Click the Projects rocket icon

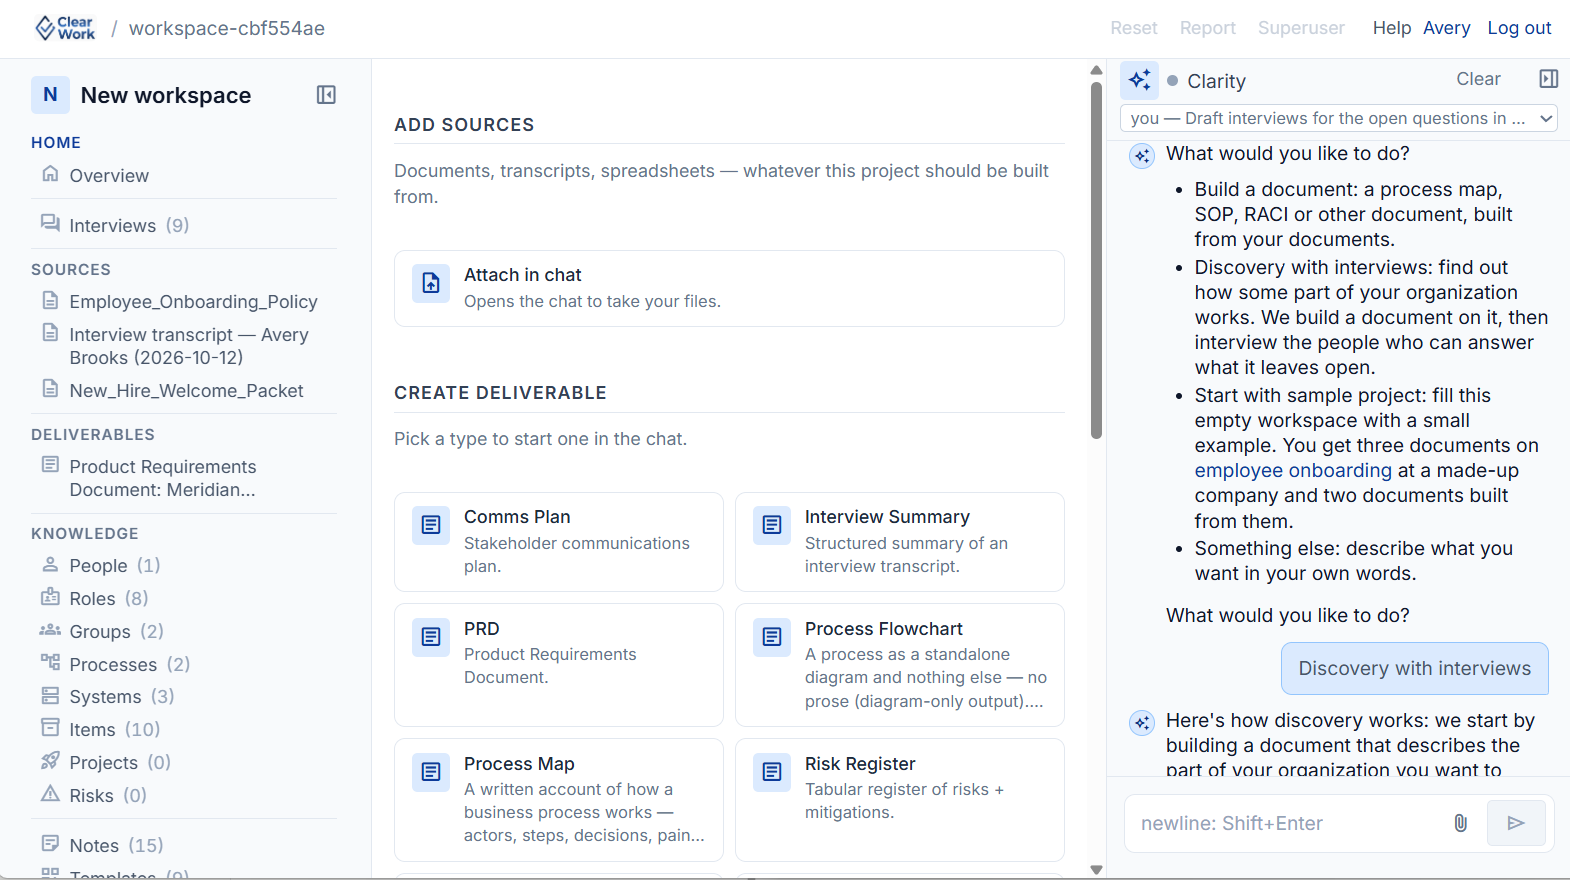(50, 761)
